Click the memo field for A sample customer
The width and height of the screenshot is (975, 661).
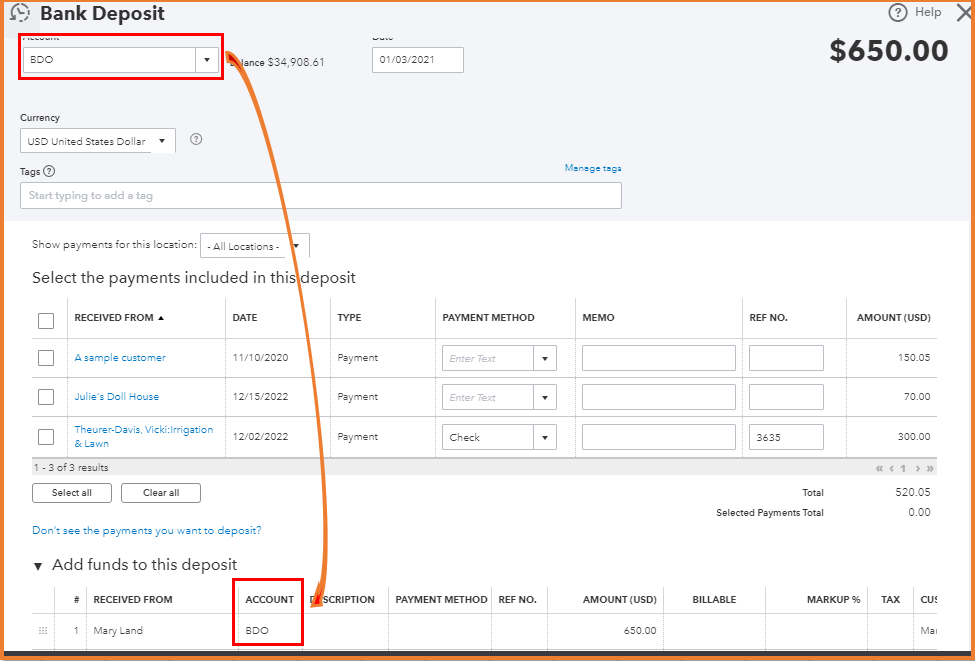tap(658, 358)
